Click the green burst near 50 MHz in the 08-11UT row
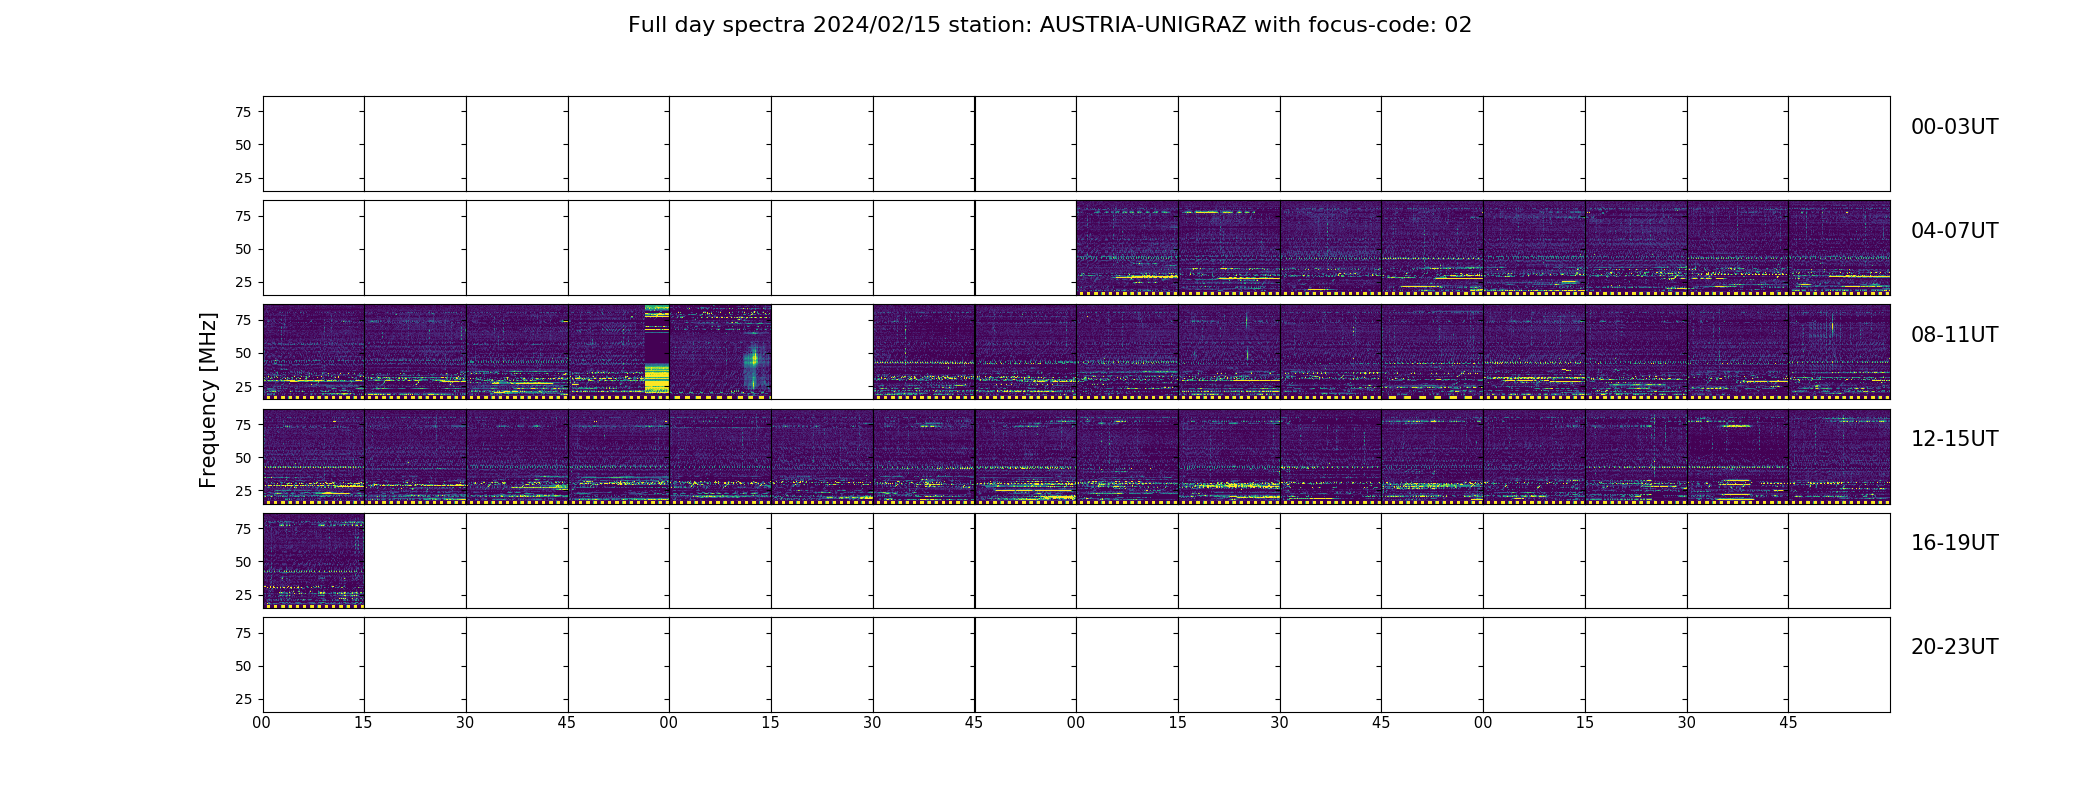This screenshot has height=800, width=2100. [753, 360]
